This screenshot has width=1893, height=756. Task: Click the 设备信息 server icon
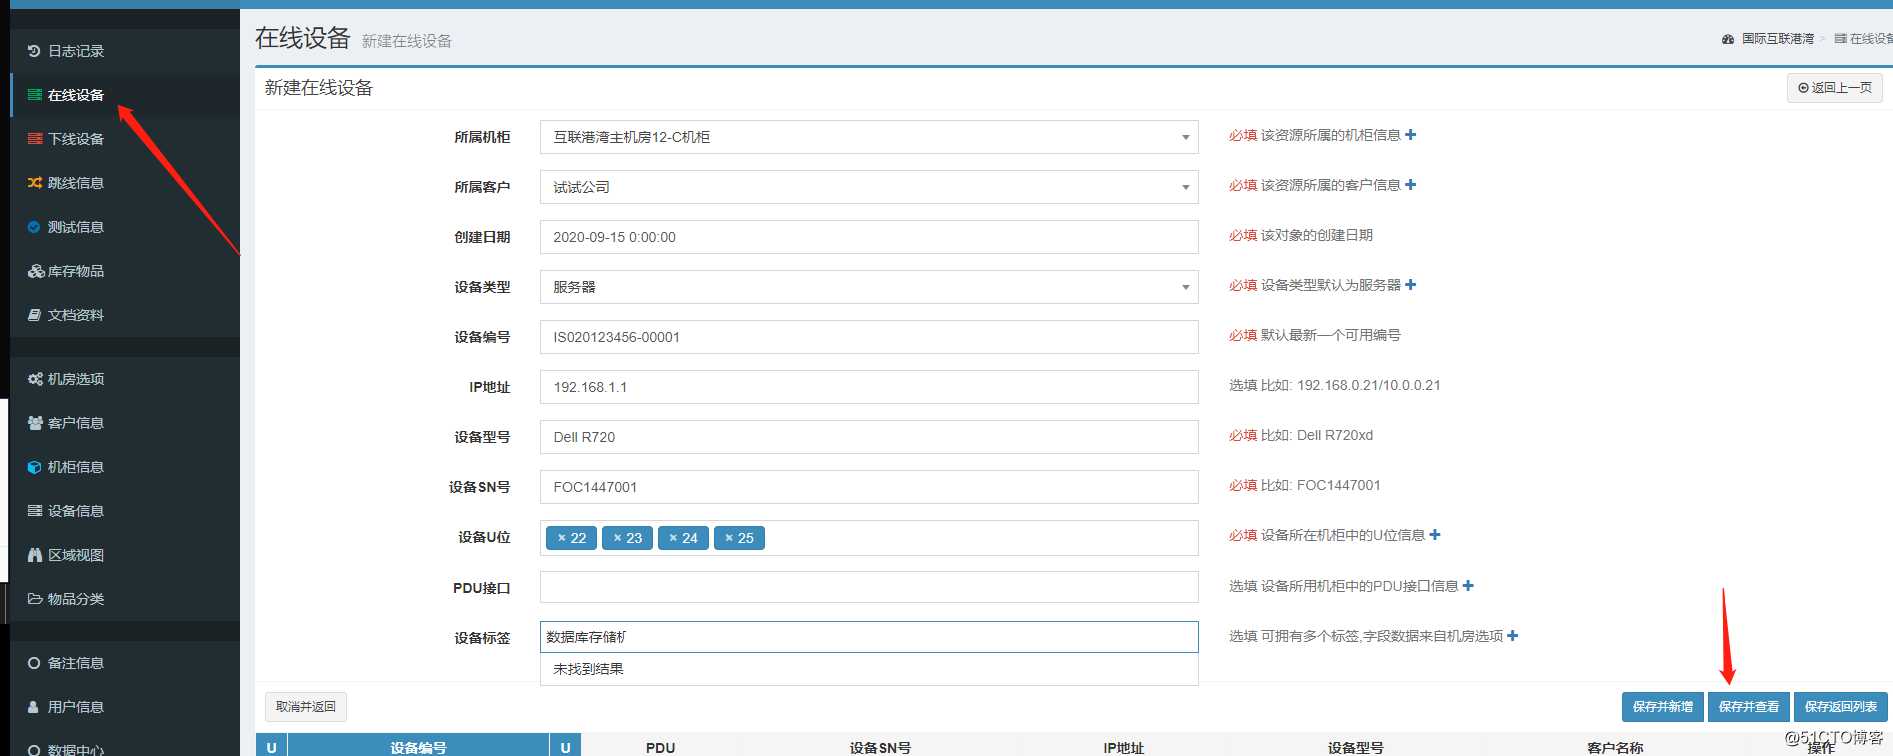tap(35, 511)
